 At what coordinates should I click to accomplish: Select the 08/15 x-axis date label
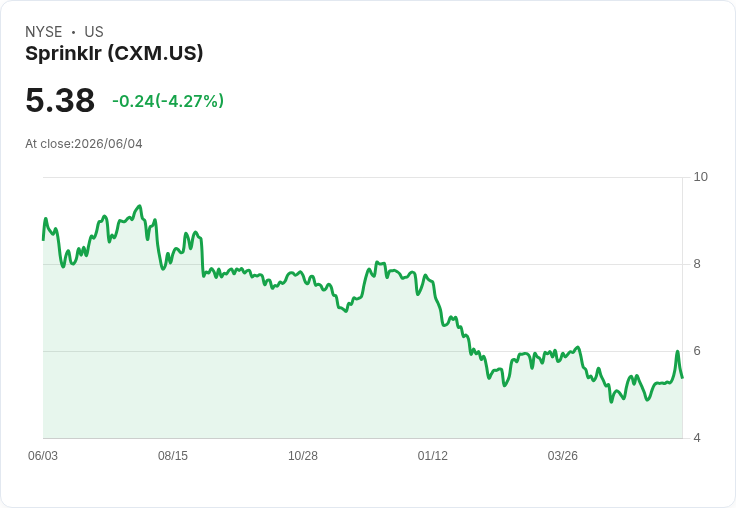pos(173,455)
